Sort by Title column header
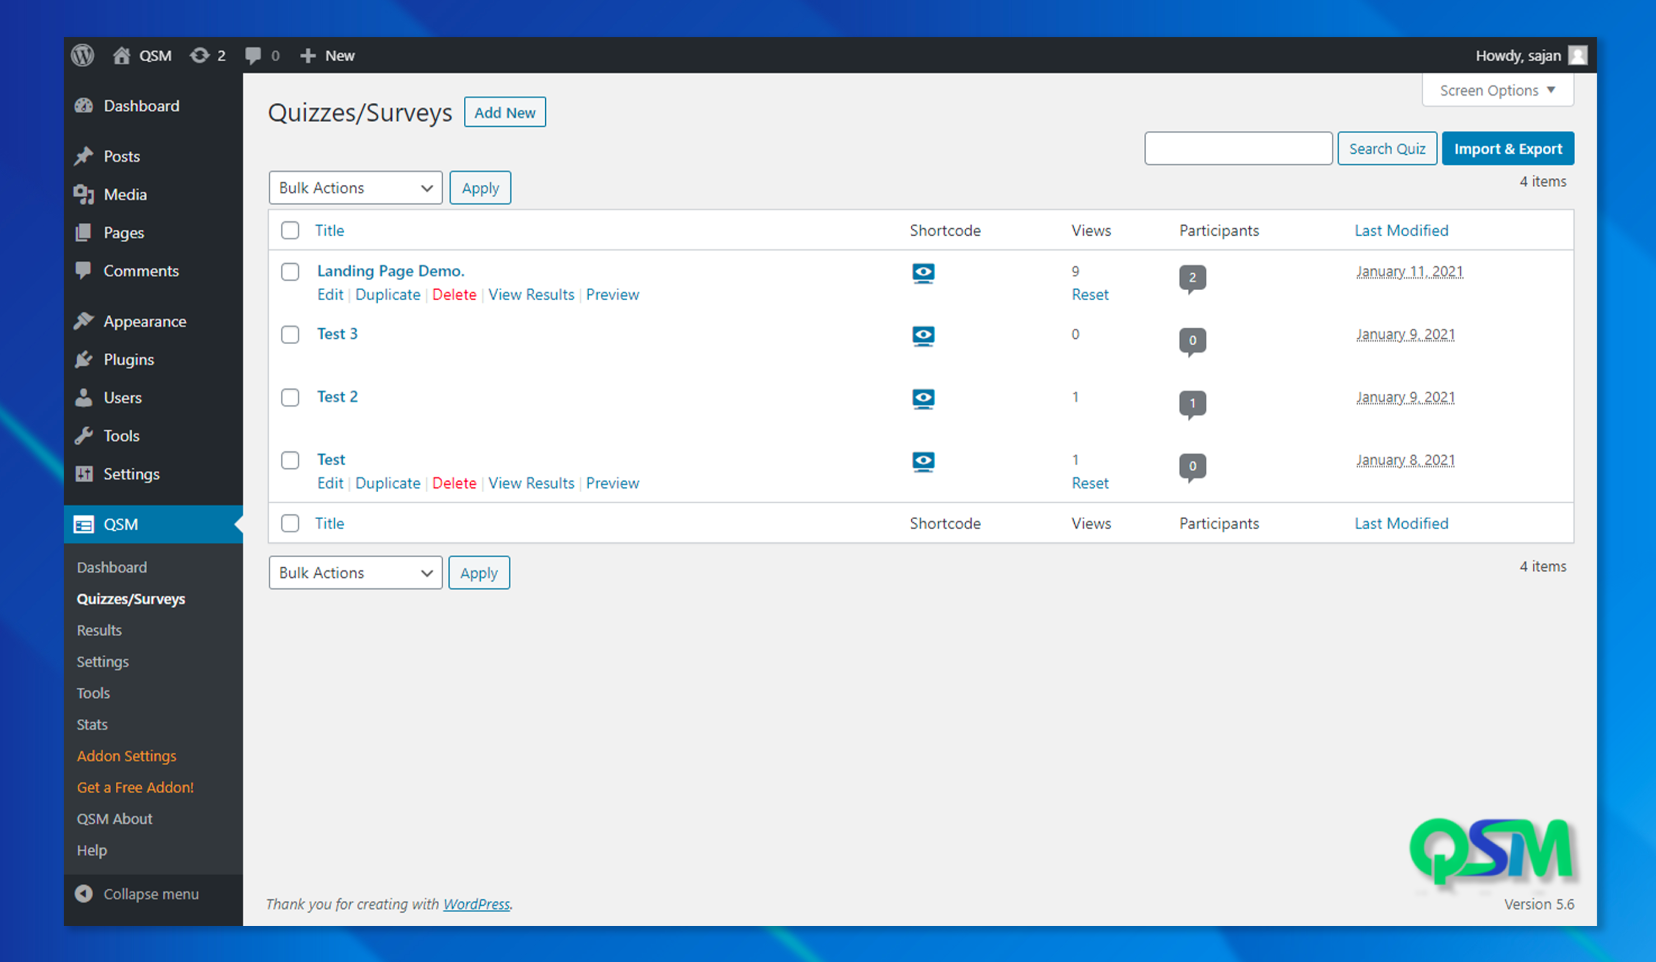Screen dimensions: 1656x962 329,230
